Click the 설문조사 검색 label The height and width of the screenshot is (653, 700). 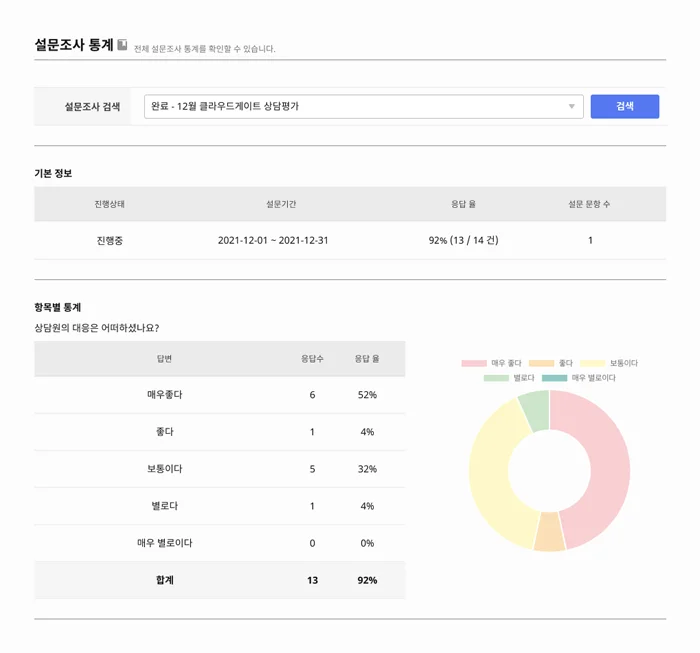click(92, 107)
